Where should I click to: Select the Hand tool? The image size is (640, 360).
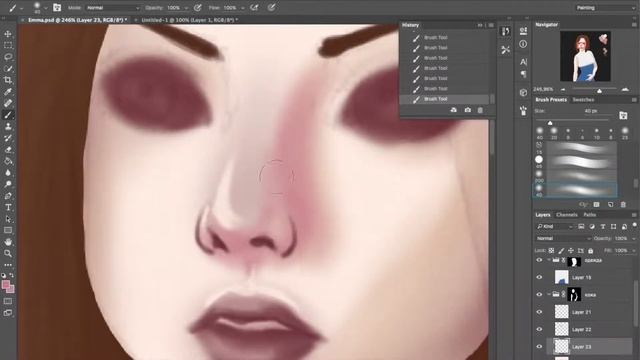pos(8,242)
